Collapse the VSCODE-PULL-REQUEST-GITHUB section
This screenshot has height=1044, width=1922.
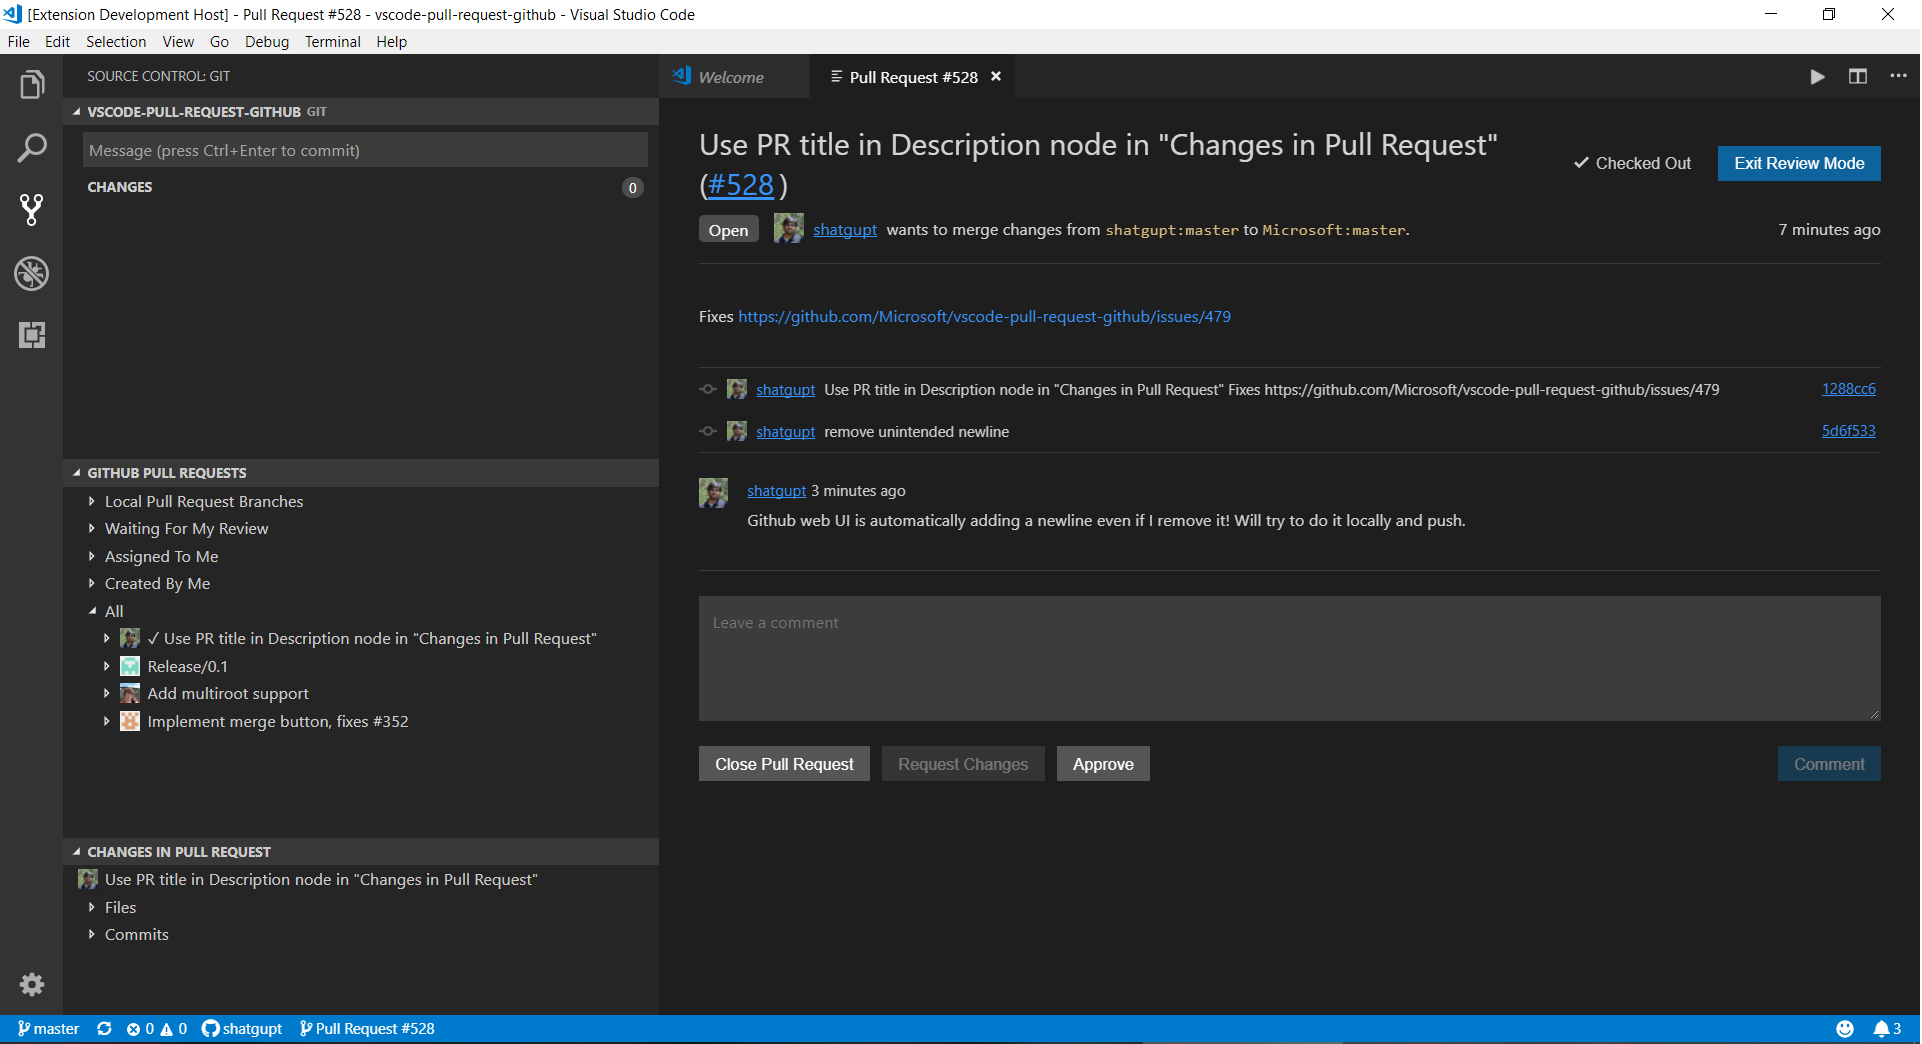(77, 112)
